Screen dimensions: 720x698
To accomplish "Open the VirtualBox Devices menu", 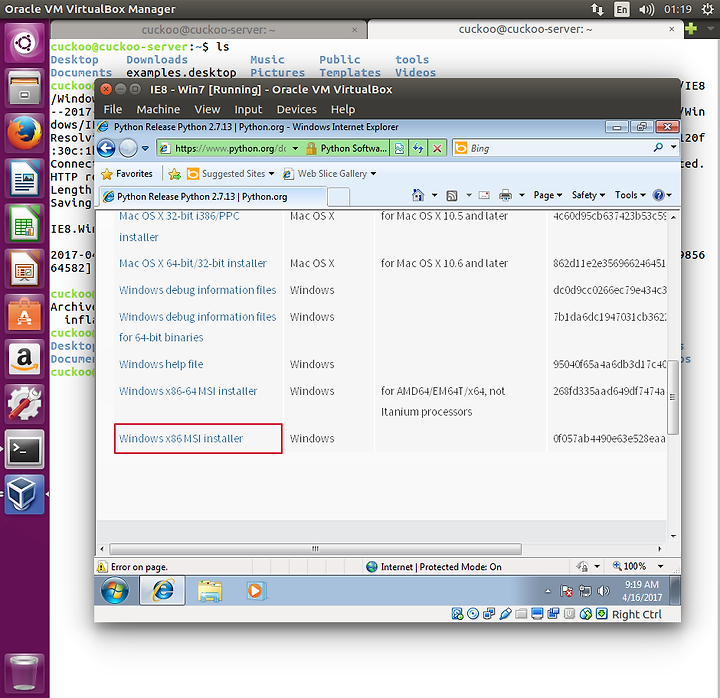I will click(x=297, y=109).
